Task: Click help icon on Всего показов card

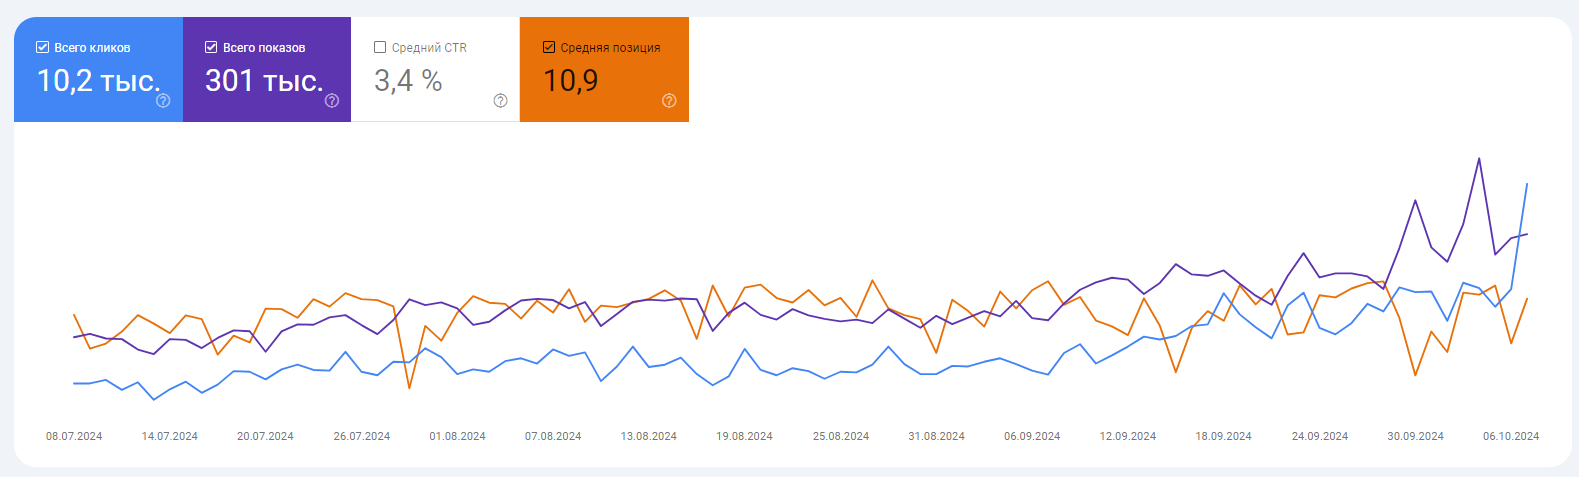Action: (x=332, y=100)
